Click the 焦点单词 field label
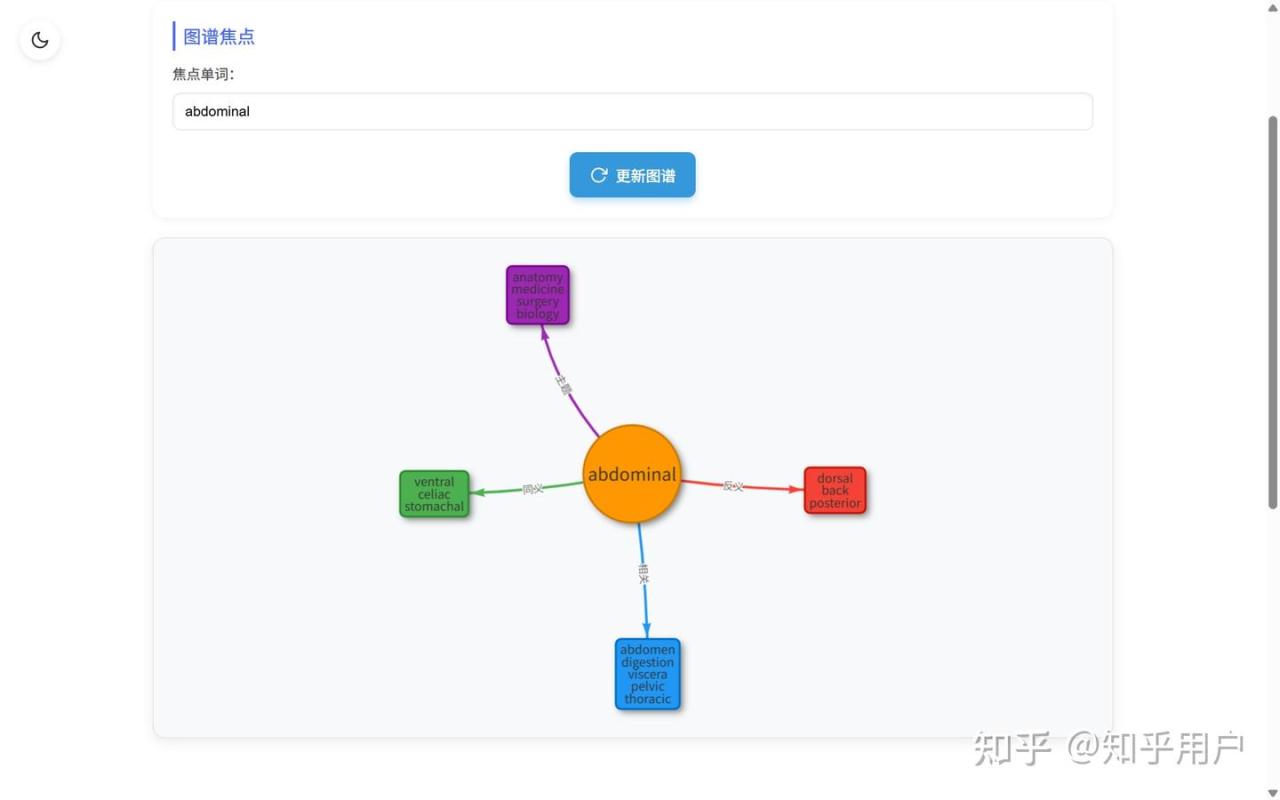Viewport: 1280px width, 800px height. (x=203, y=74)
